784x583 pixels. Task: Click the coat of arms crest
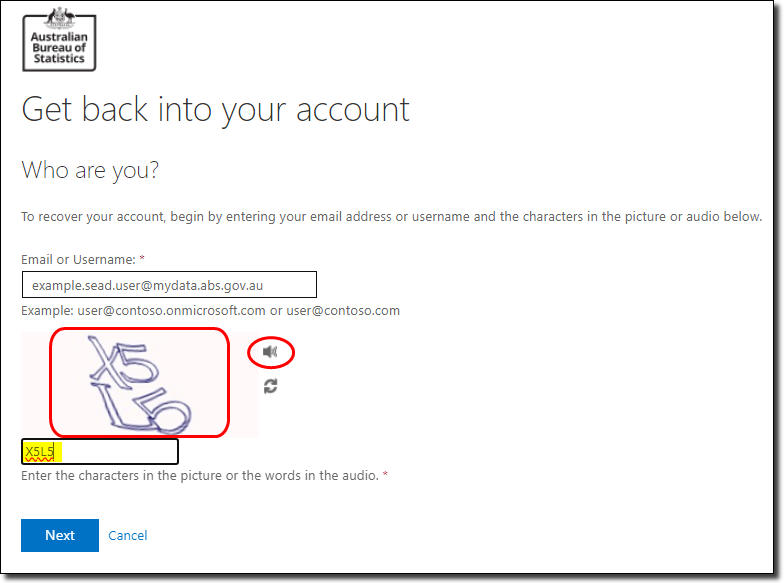point(59,17)
